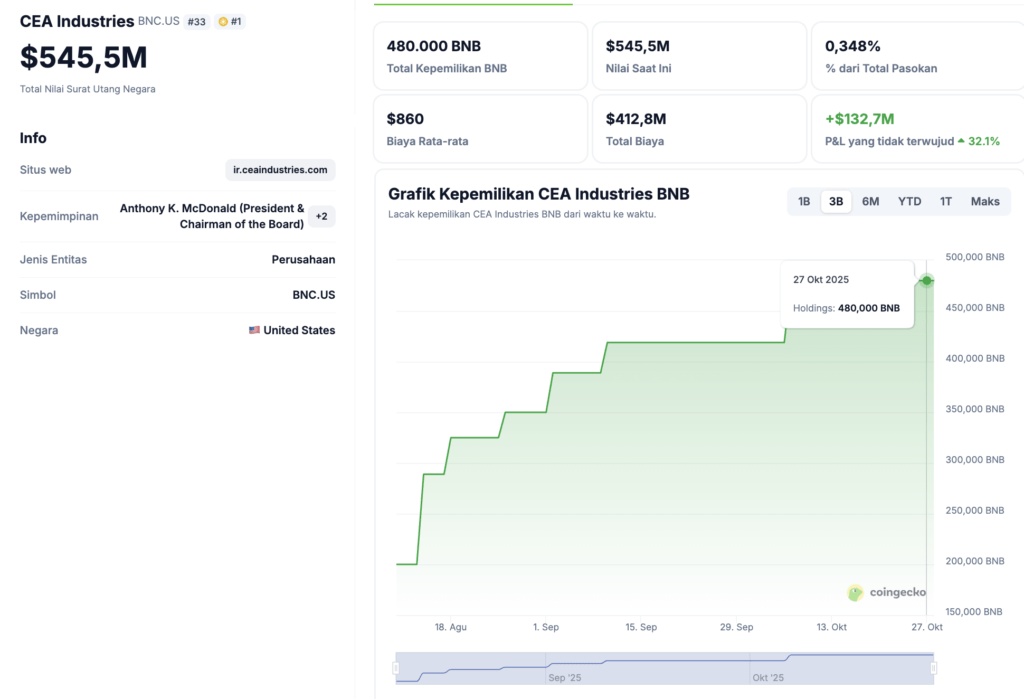1024x699 pixels.
Task: Expand the +2 additional leadership badge
Action: [x=321, y=216]
